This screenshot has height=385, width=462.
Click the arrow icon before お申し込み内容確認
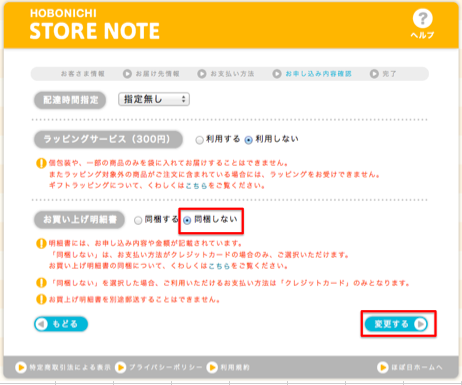[x=277, y=74]
